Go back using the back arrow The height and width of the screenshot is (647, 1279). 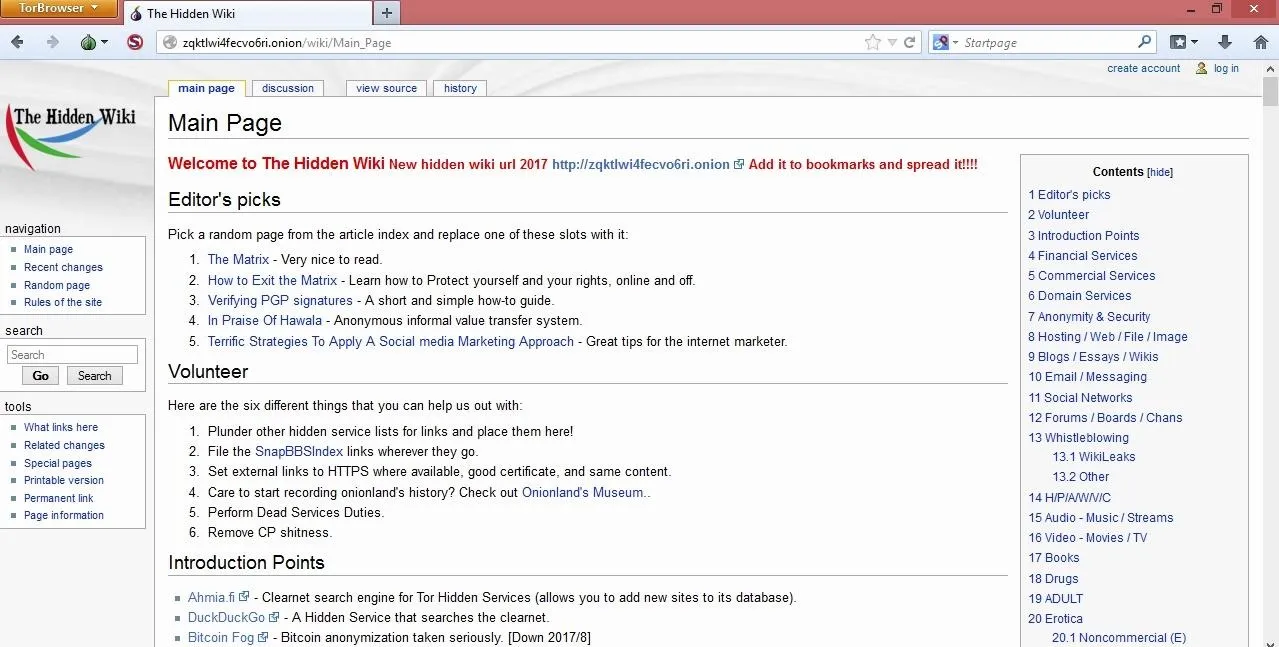tap(17, 42)
